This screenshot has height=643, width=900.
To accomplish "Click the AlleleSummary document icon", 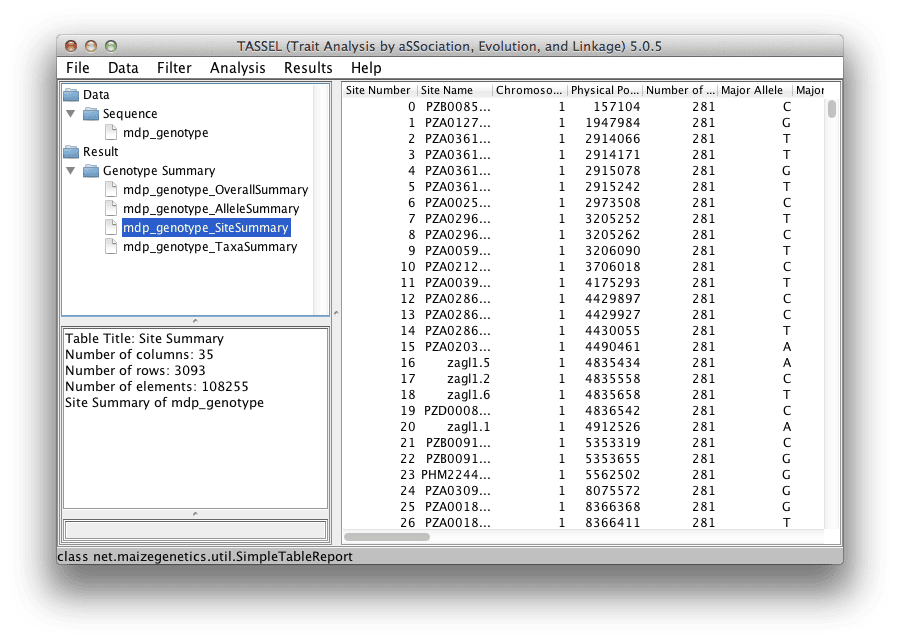I will click(x=111, y=208).
